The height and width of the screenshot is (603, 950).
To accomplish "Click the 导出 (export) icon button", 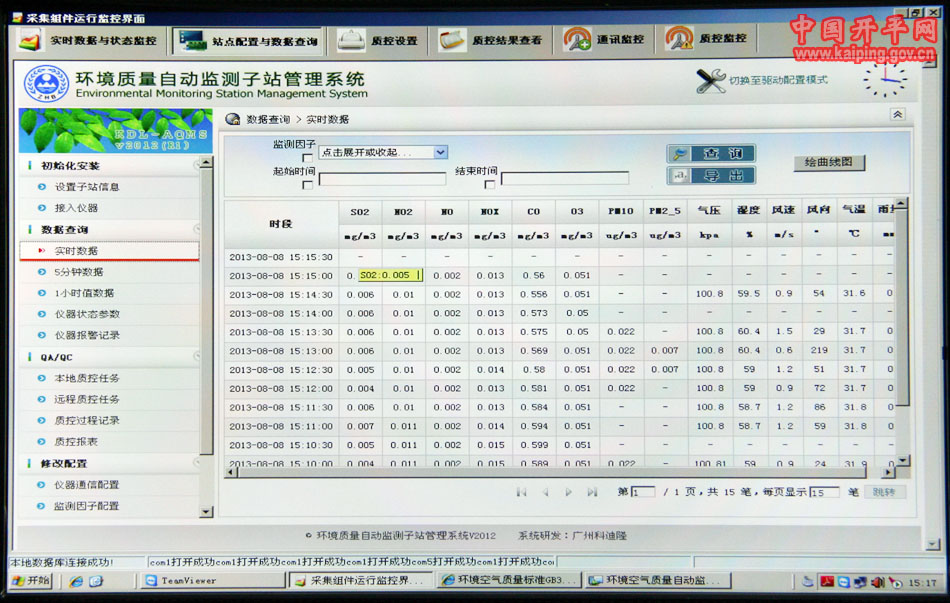I will coord(711,176).
